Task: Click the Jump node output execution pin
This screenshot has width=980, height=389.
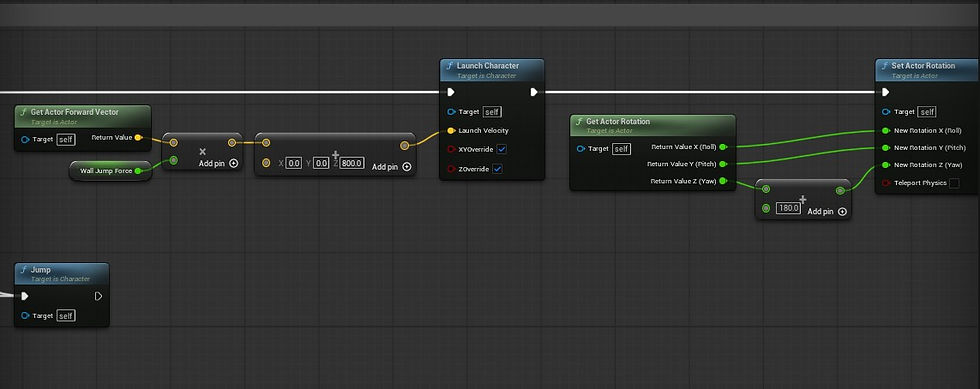Action: point(98,296)
